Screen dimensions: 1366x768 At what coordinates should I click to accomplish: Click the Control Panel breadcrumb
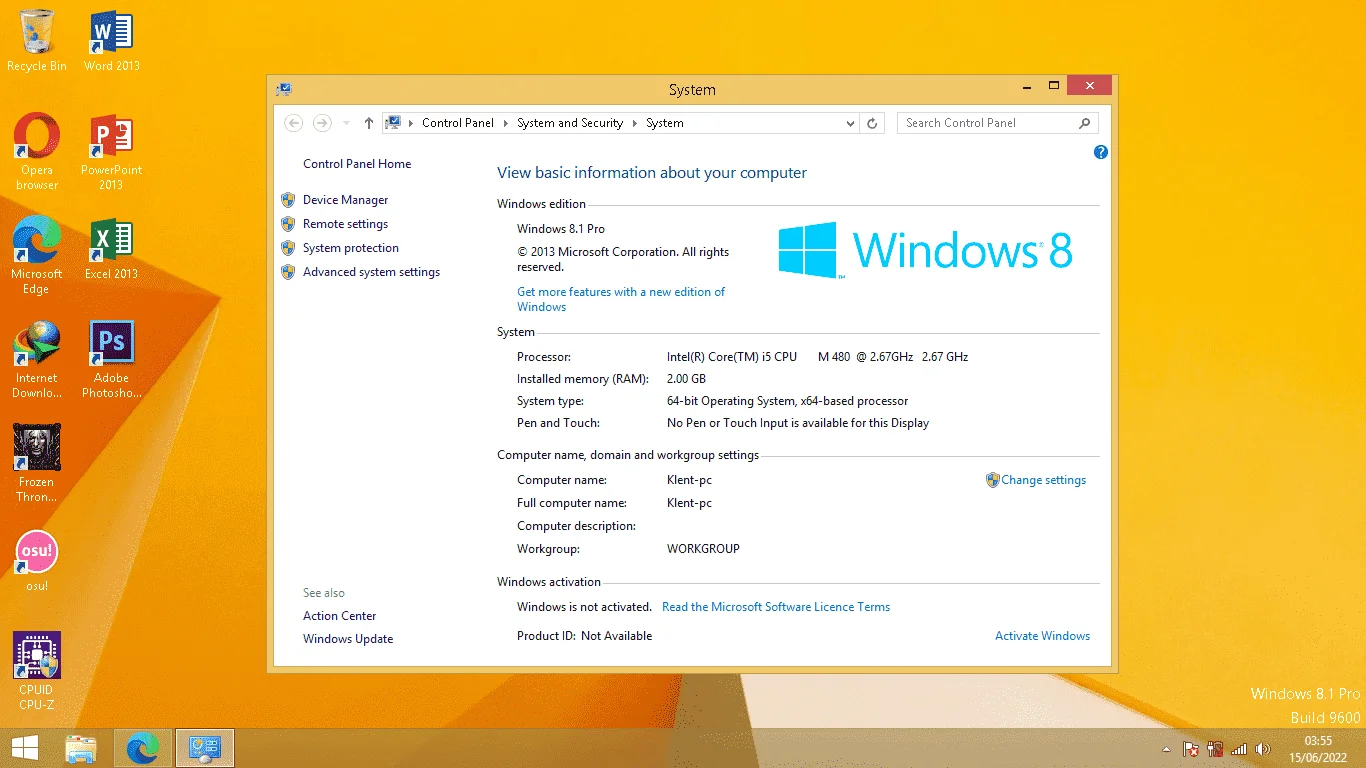458,123
